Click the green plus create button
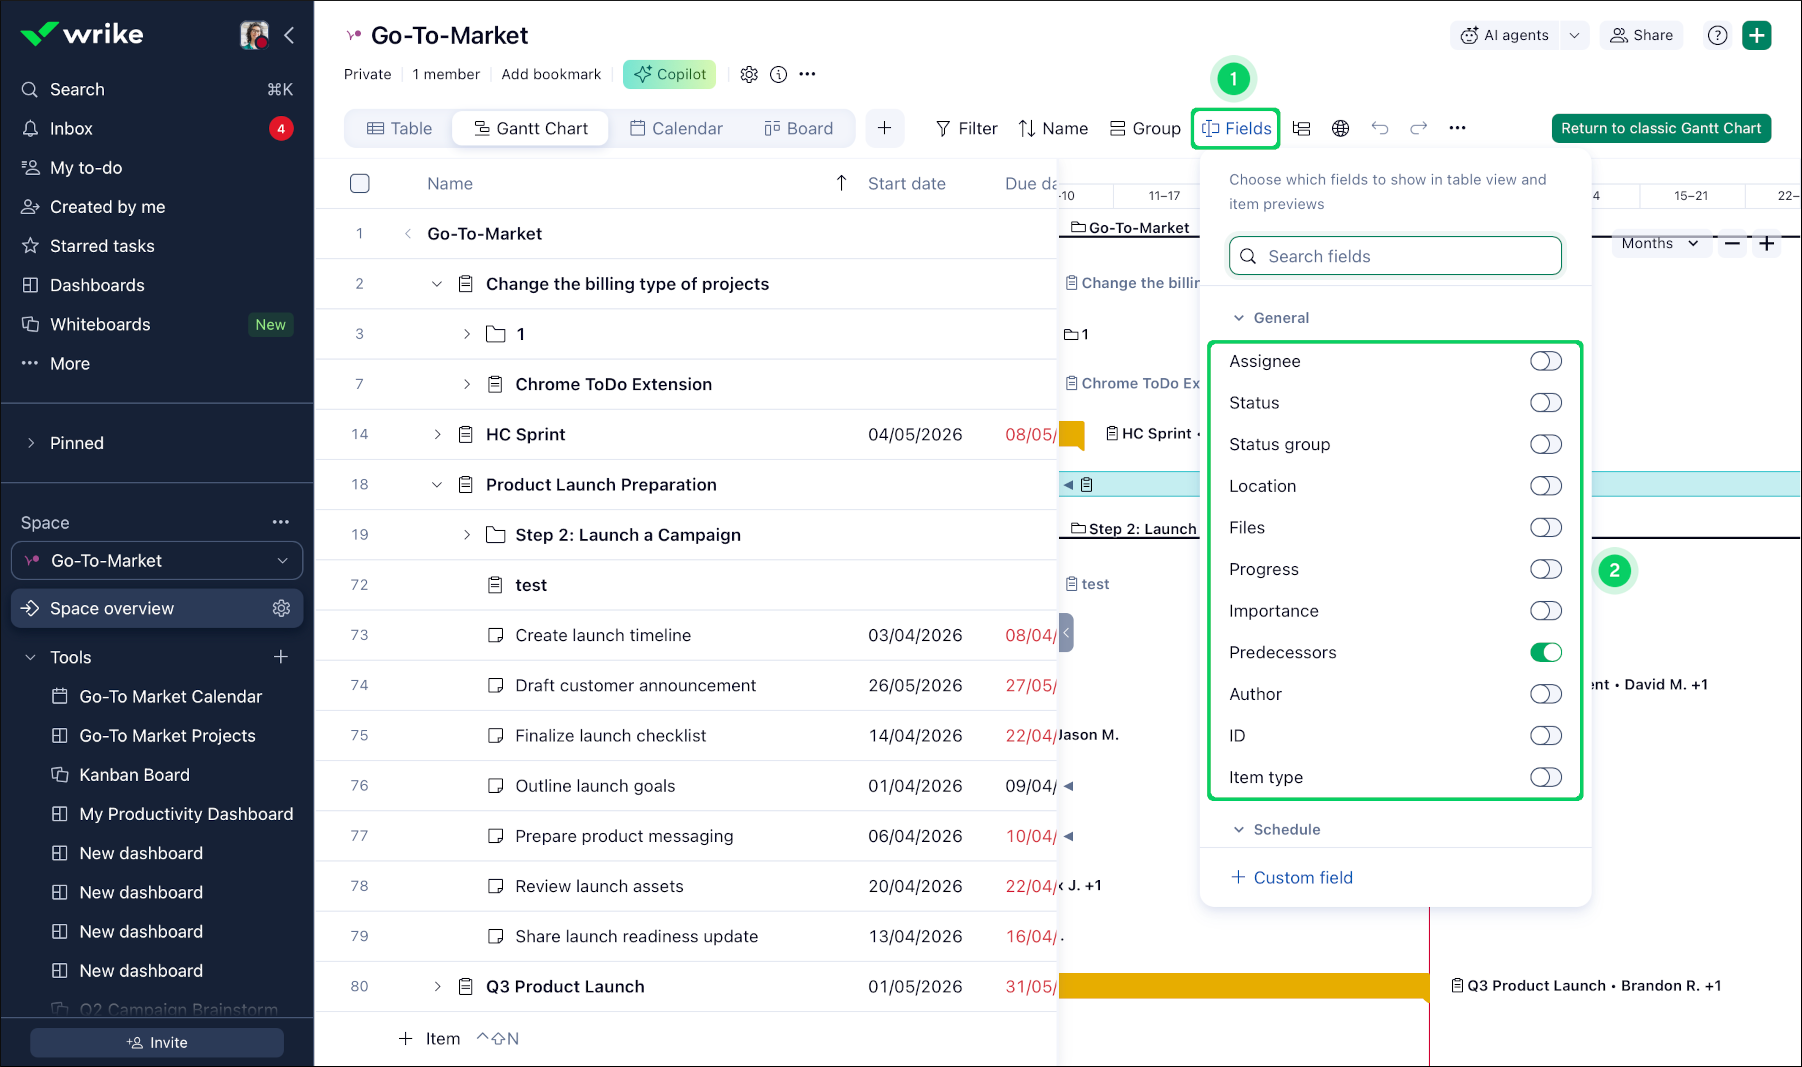Image resolution: width=1802 pixels, height=1067 pixels. tap(1757, 36)
